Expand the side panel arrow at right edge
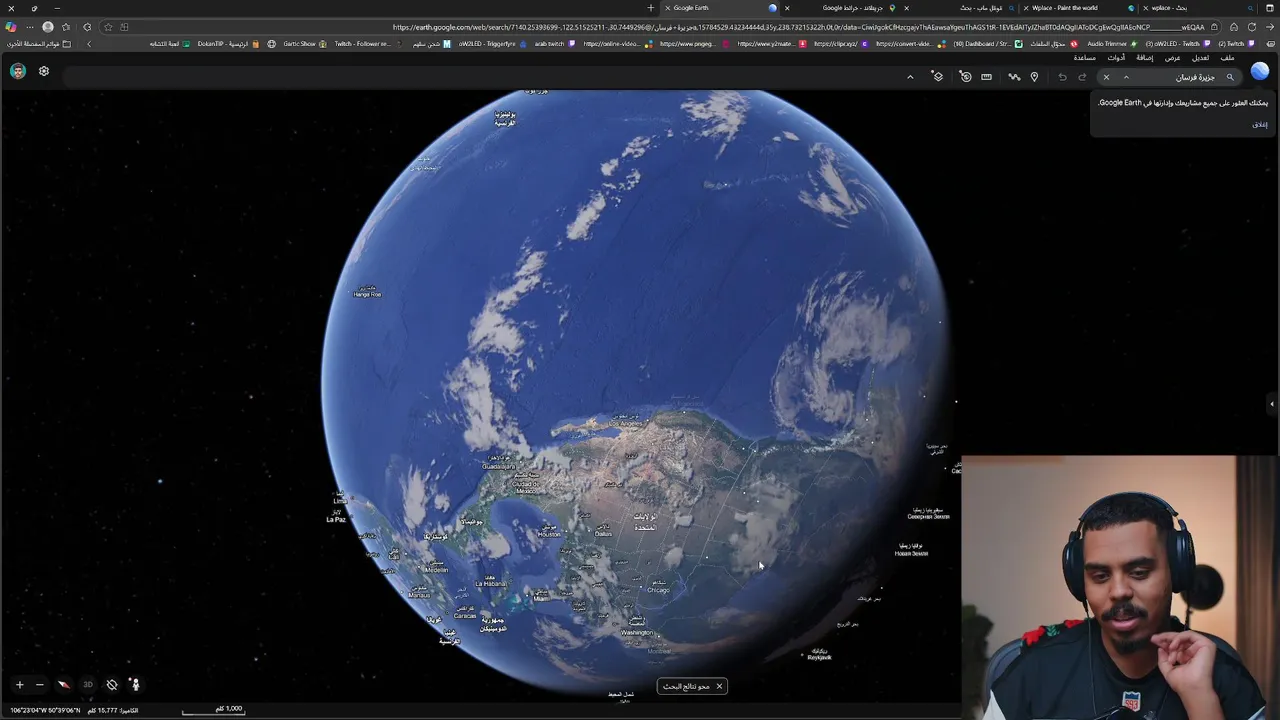1280x720 pixels. pyautogui.click(x=1272, y=404)
